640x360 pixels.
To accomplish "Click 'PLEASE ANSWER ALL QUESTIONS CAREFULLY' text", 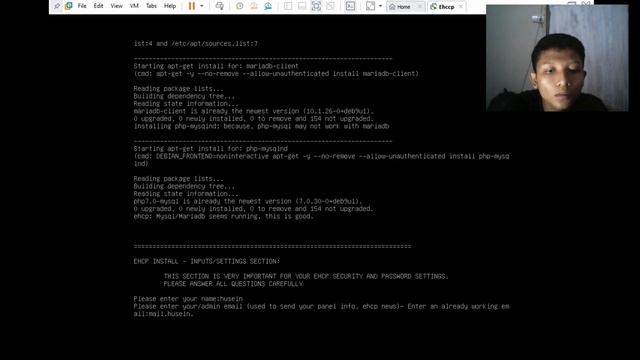I will click(233, 284).
